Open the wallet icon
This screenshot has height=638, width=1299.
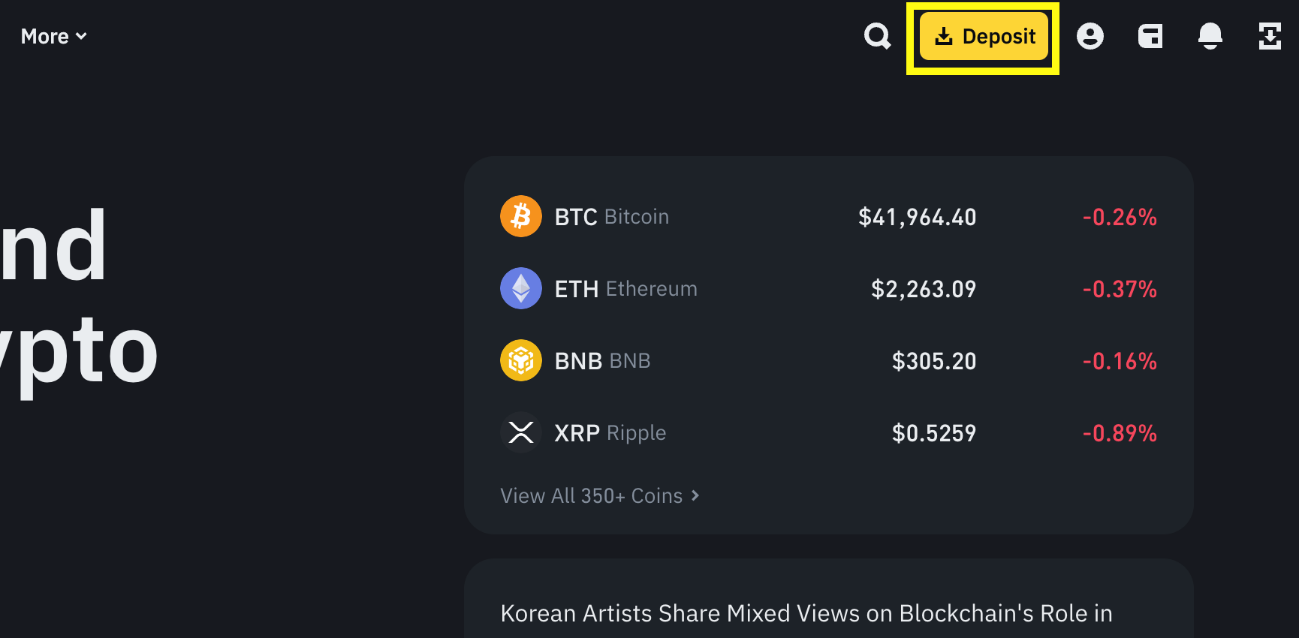[1150, 37]
